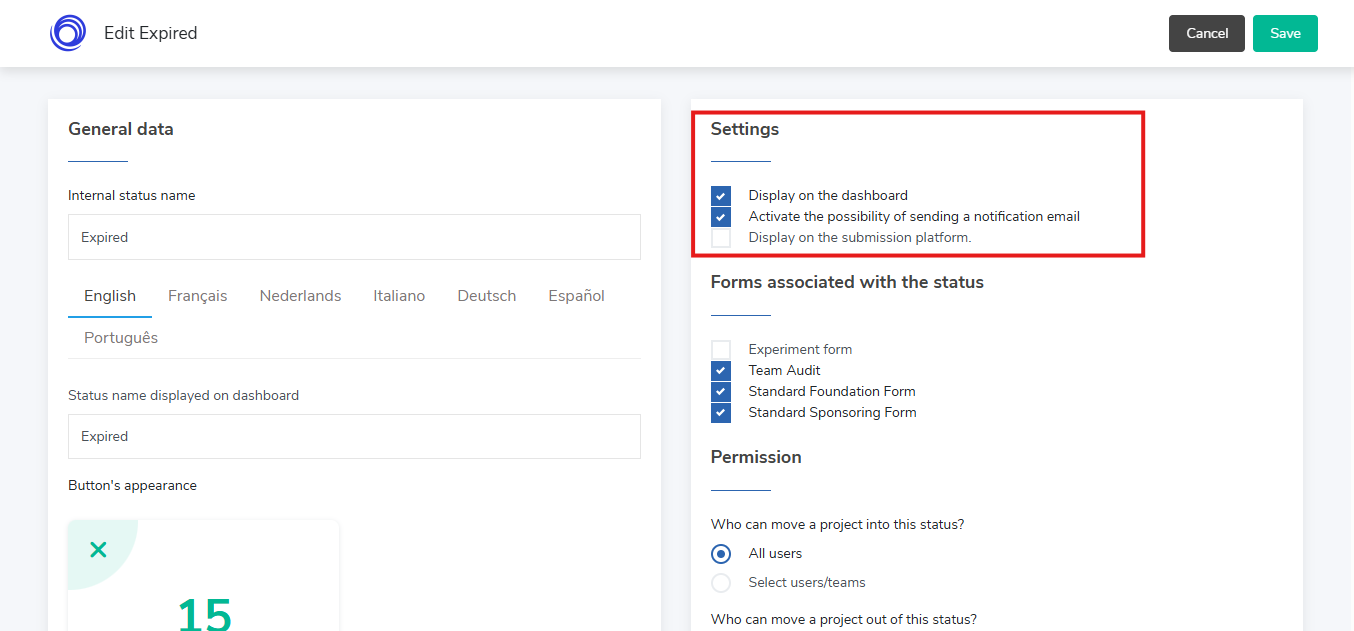The image size is (1354, 631).
Task: Click the Status name displayed on dashboard field
Action: point(354,436)
